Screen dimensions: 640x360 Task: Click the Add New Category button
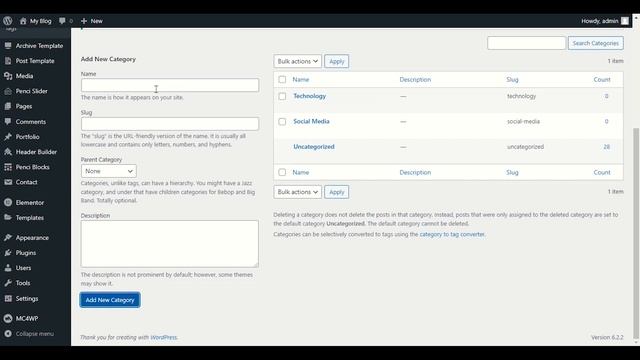(x=110, y=300)
